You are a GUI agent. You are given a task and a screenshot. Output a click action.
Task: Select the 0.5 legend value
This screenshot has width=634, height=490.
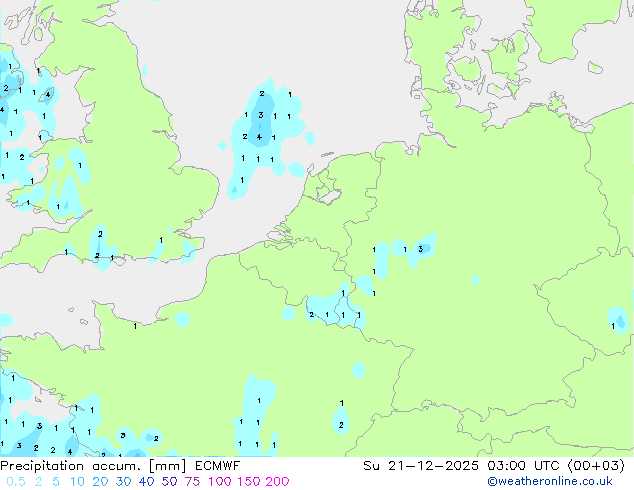pyautogui.click(x=16, y=482)
